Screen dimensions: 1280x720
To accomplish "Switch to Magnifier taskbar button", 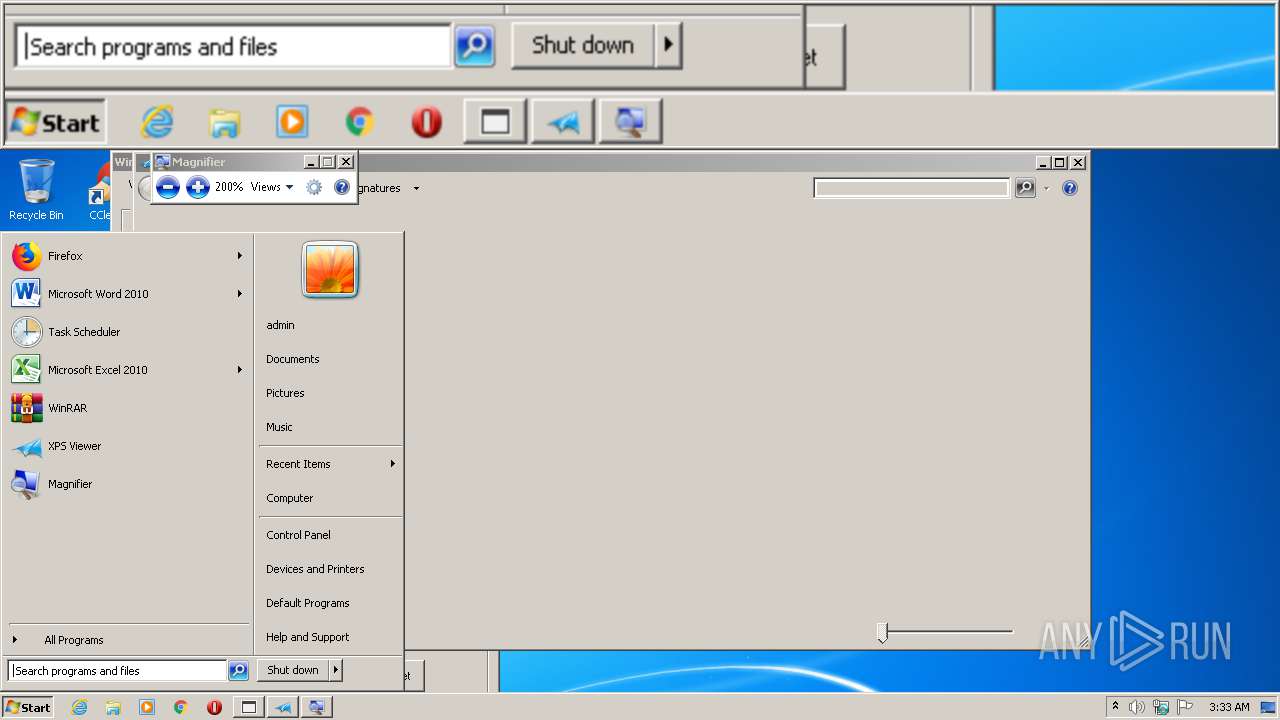I will click(316, 707).
